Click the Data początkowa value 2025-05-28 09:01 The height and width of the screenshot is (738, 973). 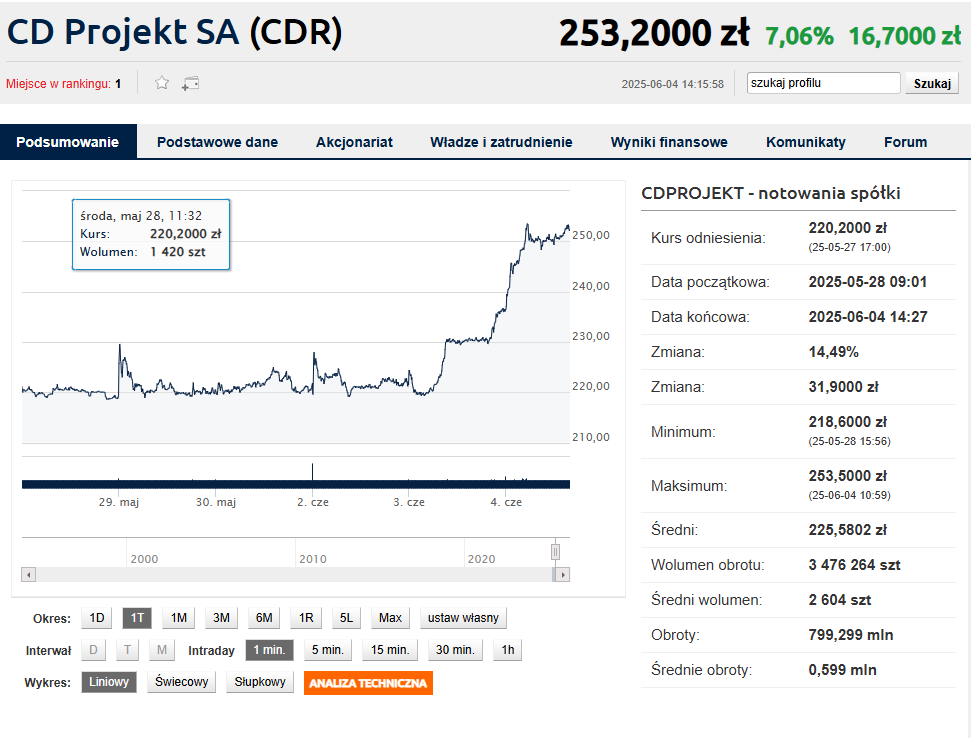tap(868, 282)
